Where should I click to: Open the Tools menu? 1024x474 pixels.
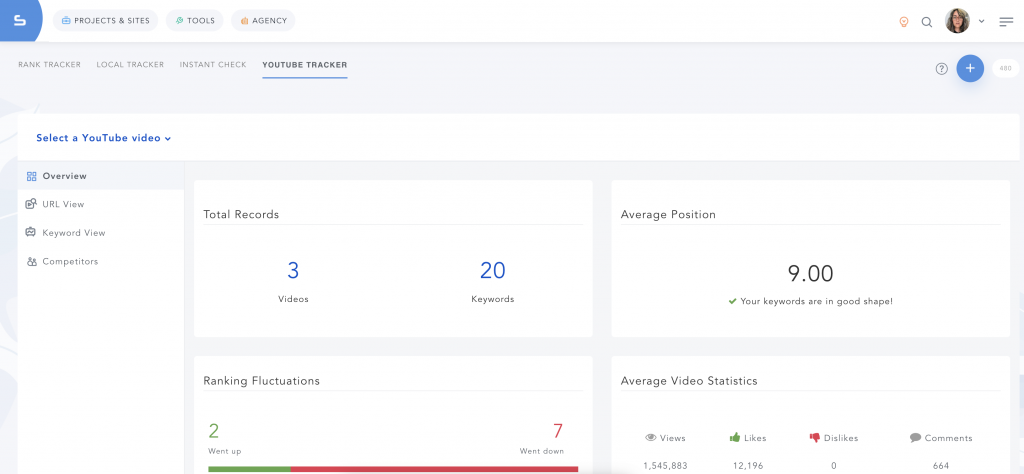(195, 20)
